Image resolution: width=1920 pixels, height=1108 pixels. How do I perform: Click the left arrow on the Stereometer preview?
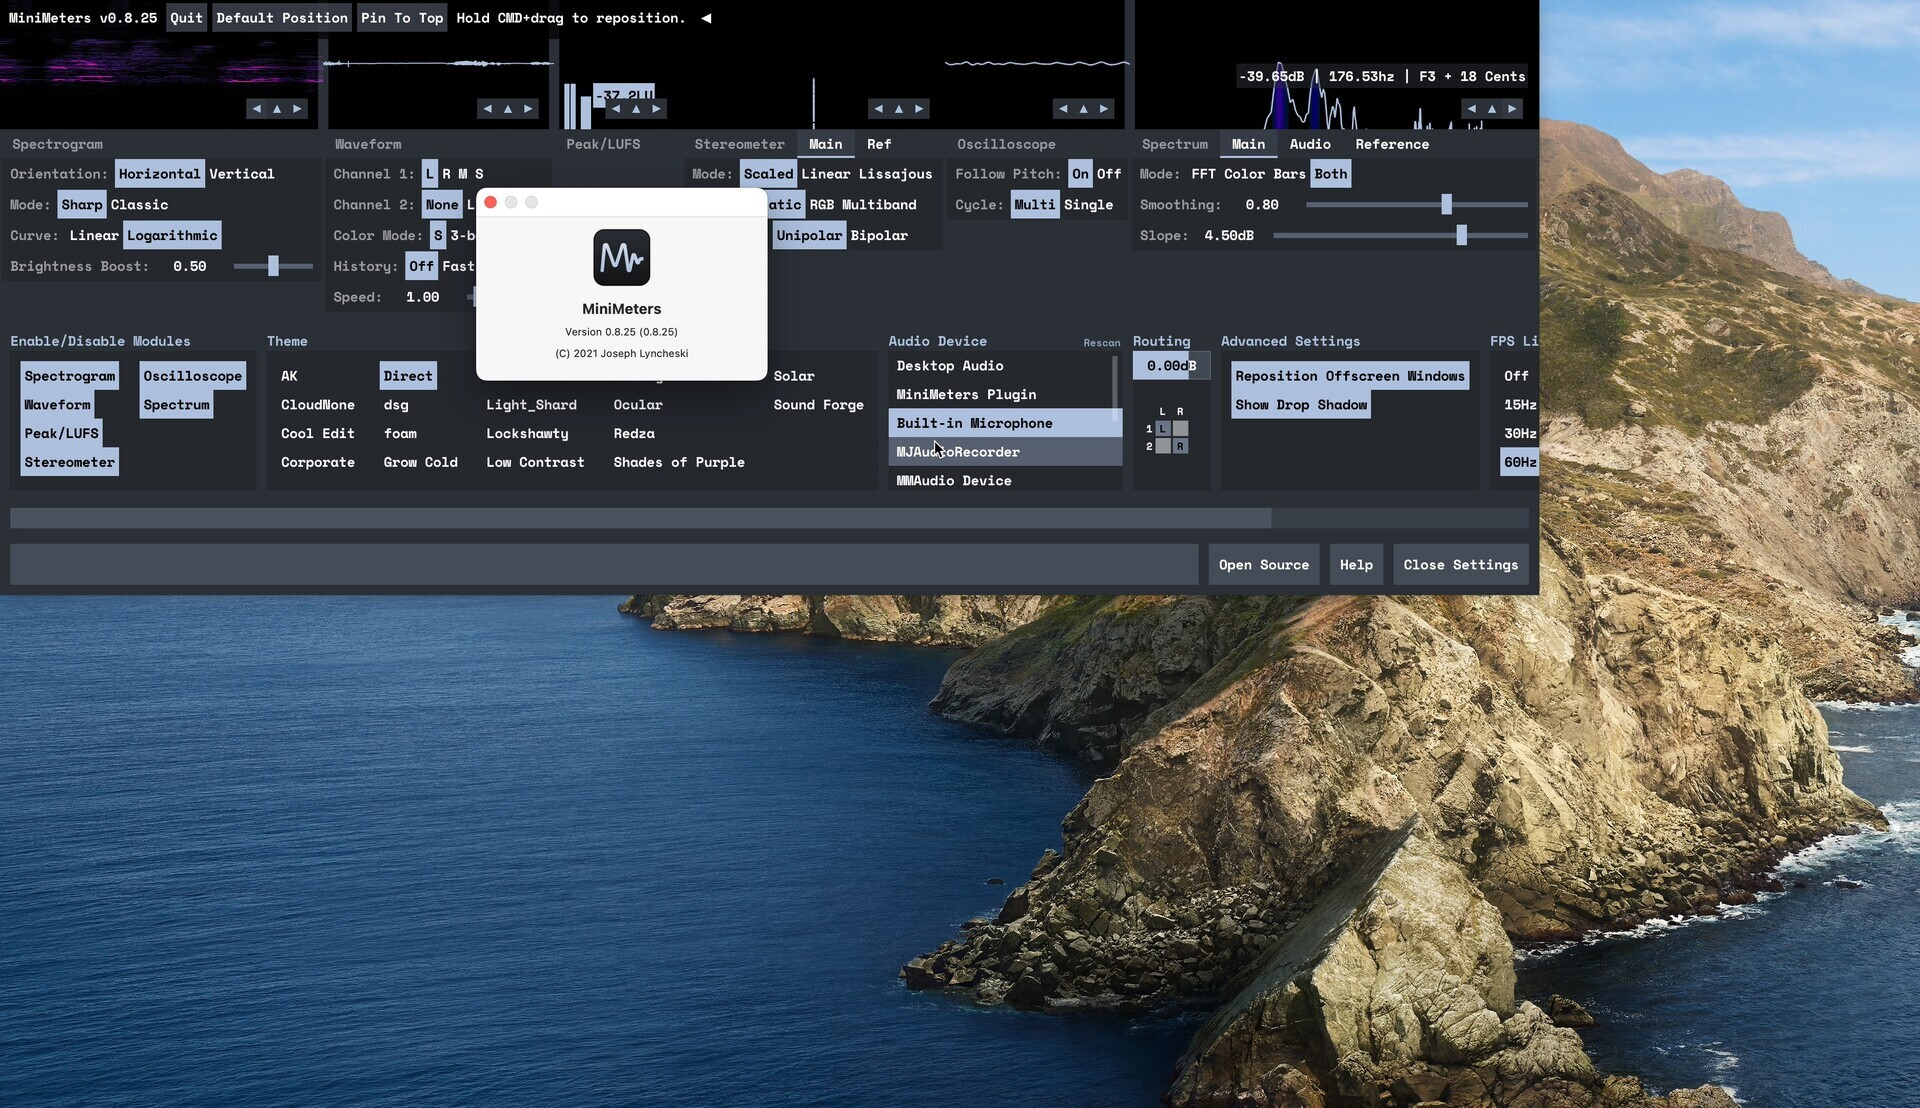click(x=879, y=109)
